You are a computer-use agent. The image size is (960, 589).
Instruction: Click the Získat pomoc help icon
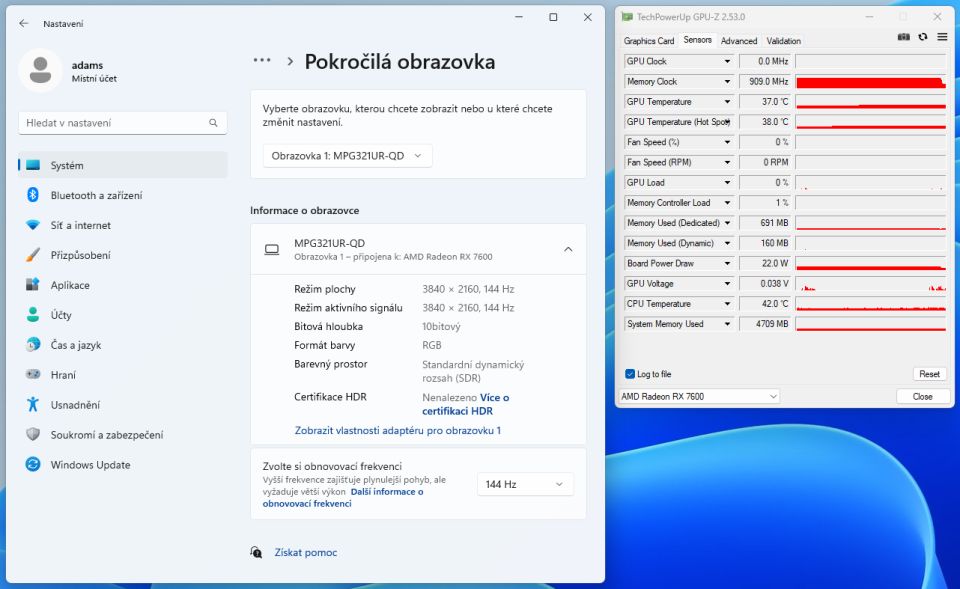click(256, 552)
